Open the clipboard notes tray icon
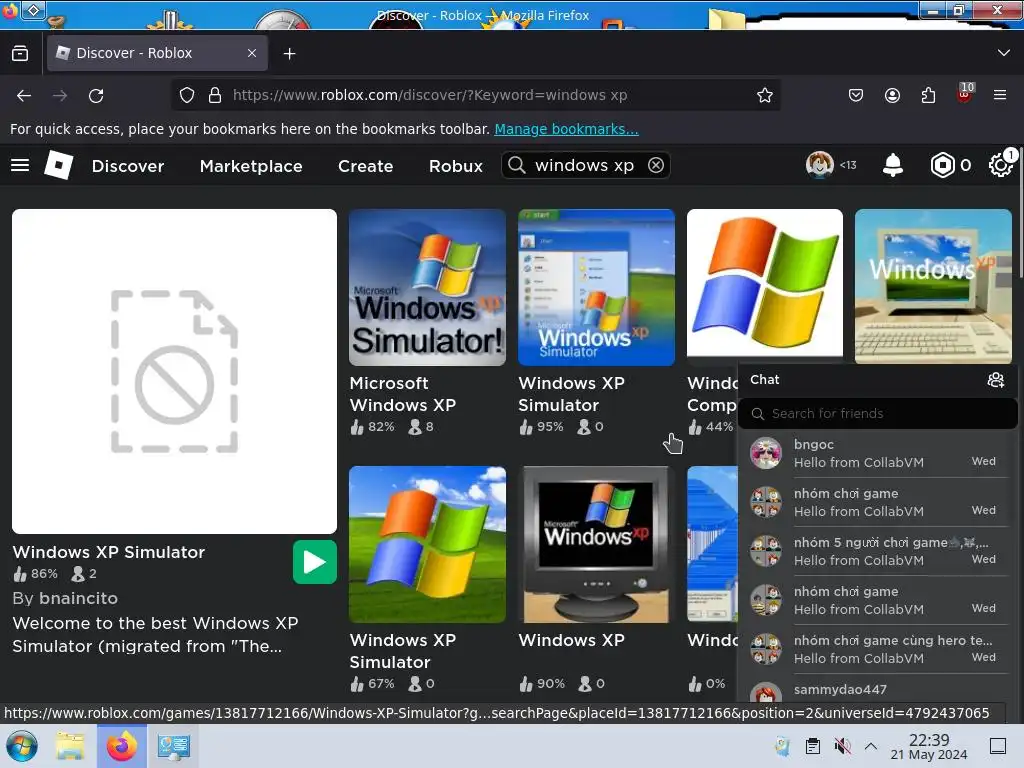Viewport: 1024px width, 768px height. pos(812,746)
